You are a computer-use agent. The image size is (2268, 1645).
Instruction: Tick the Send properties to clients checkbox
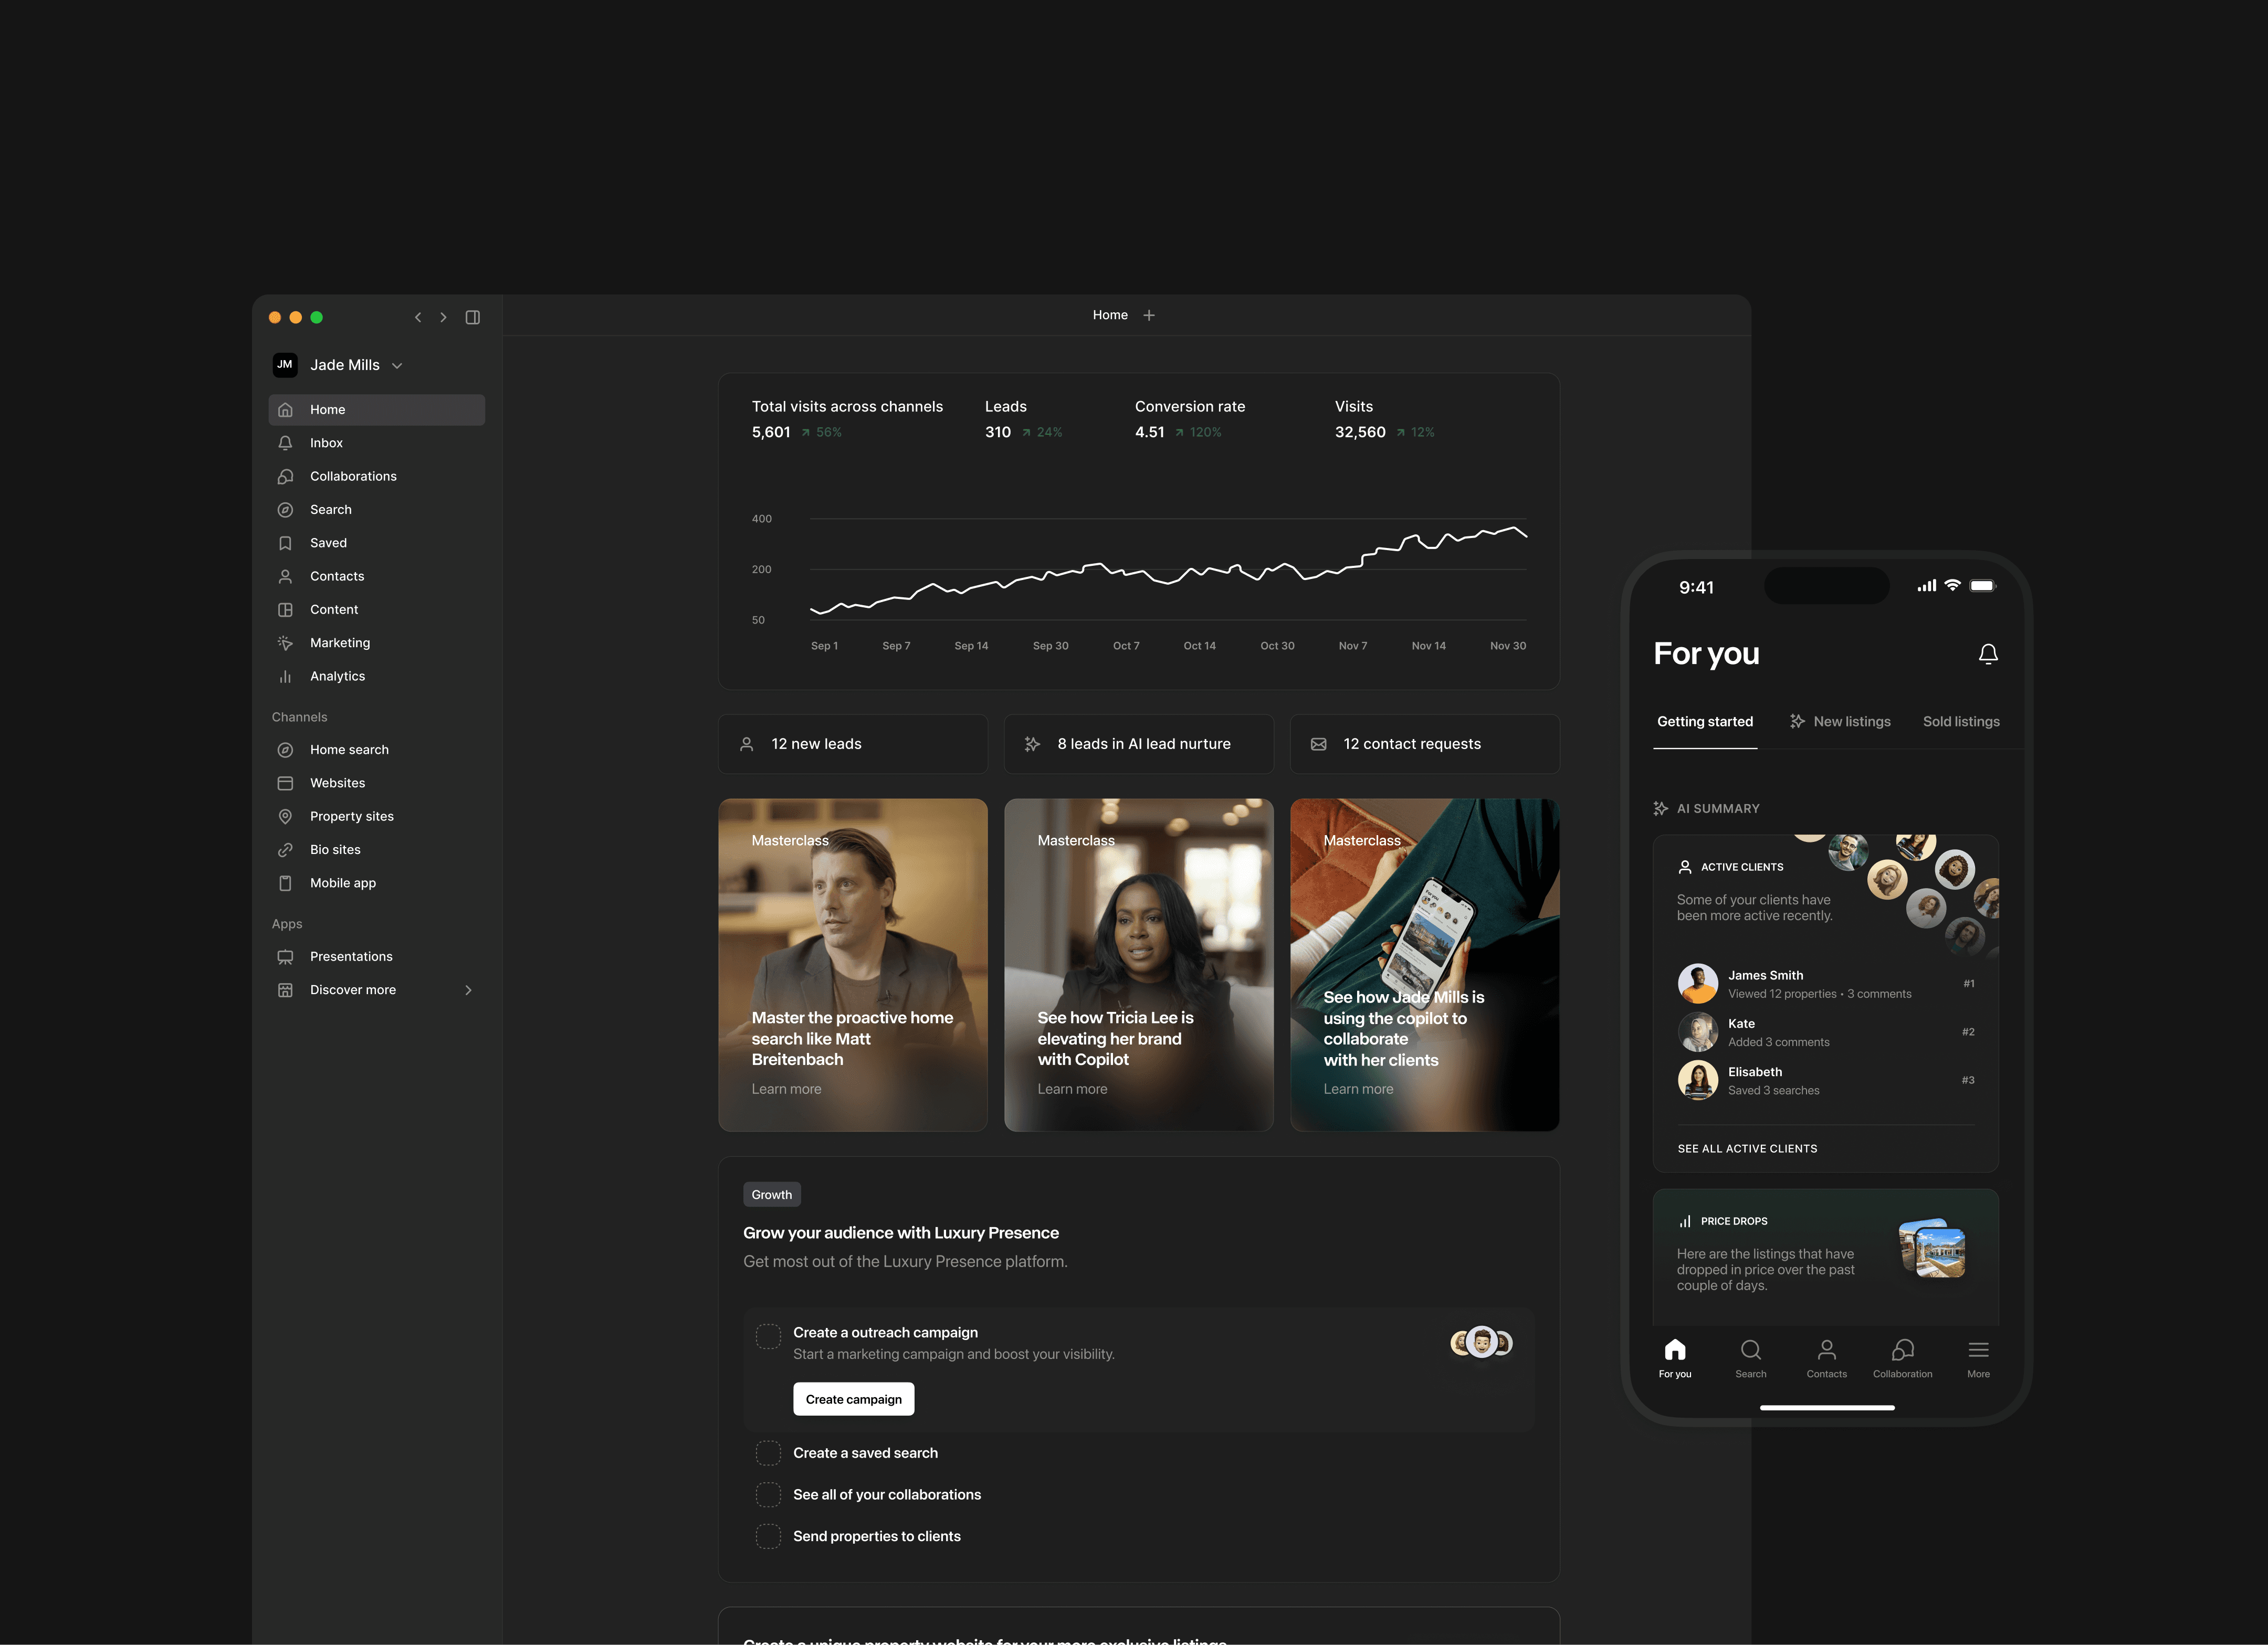[768, 1536]
